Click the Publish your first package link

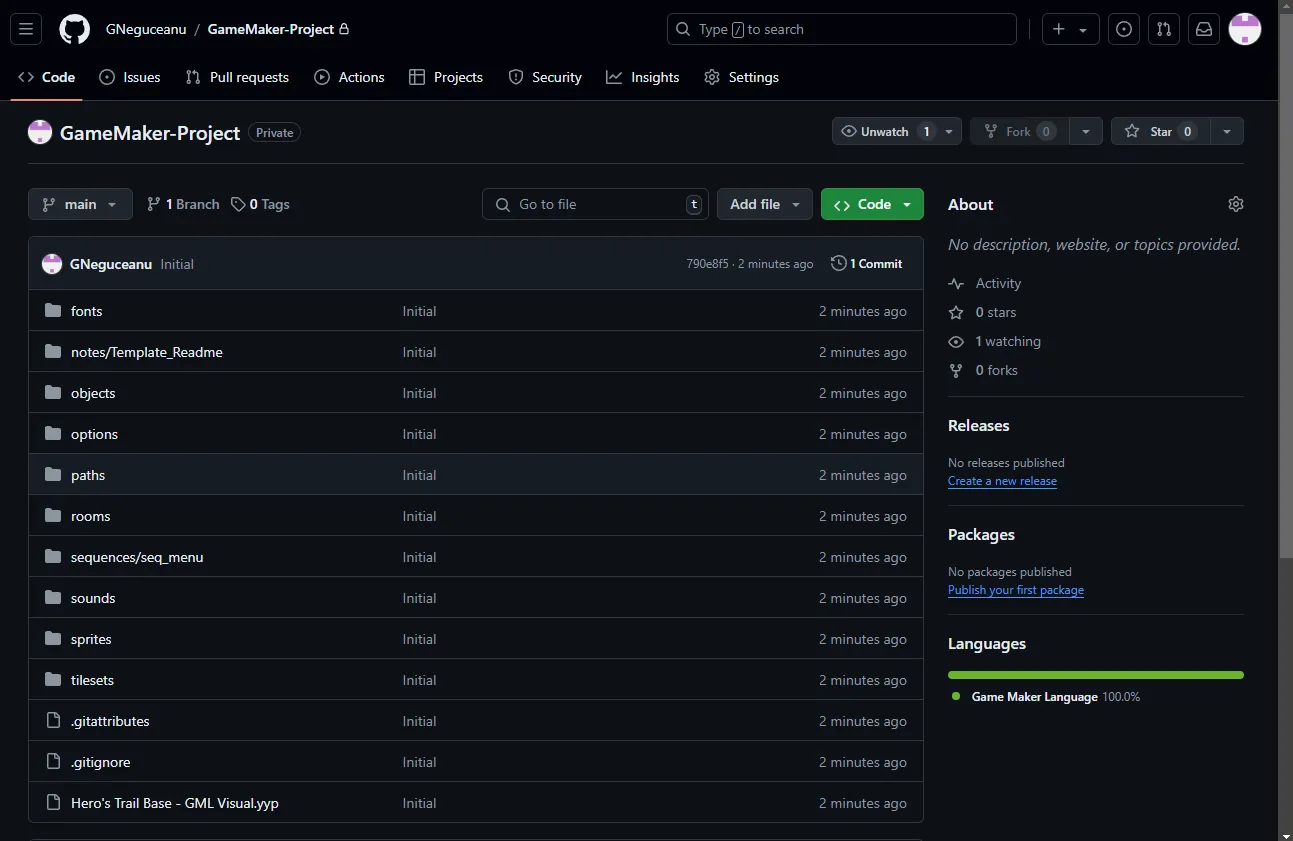(1016, 590)
